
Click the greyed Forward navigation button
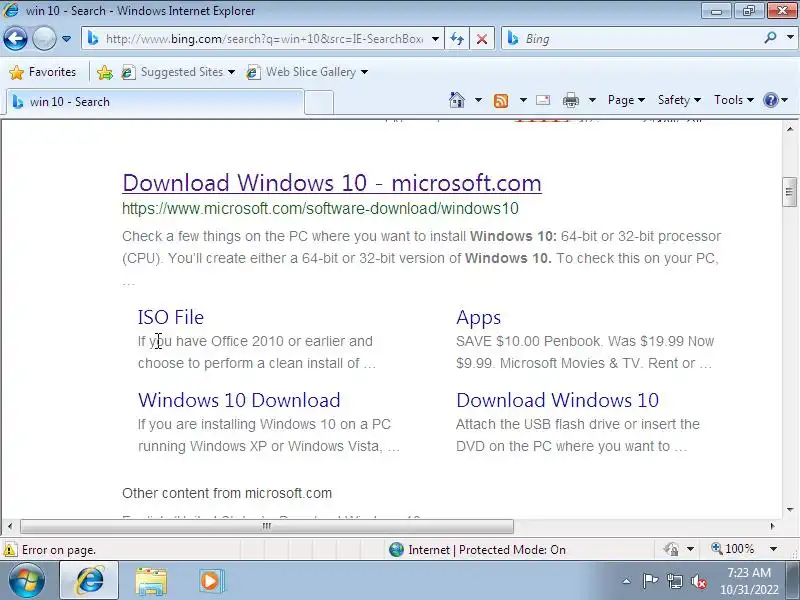(44, 39)
